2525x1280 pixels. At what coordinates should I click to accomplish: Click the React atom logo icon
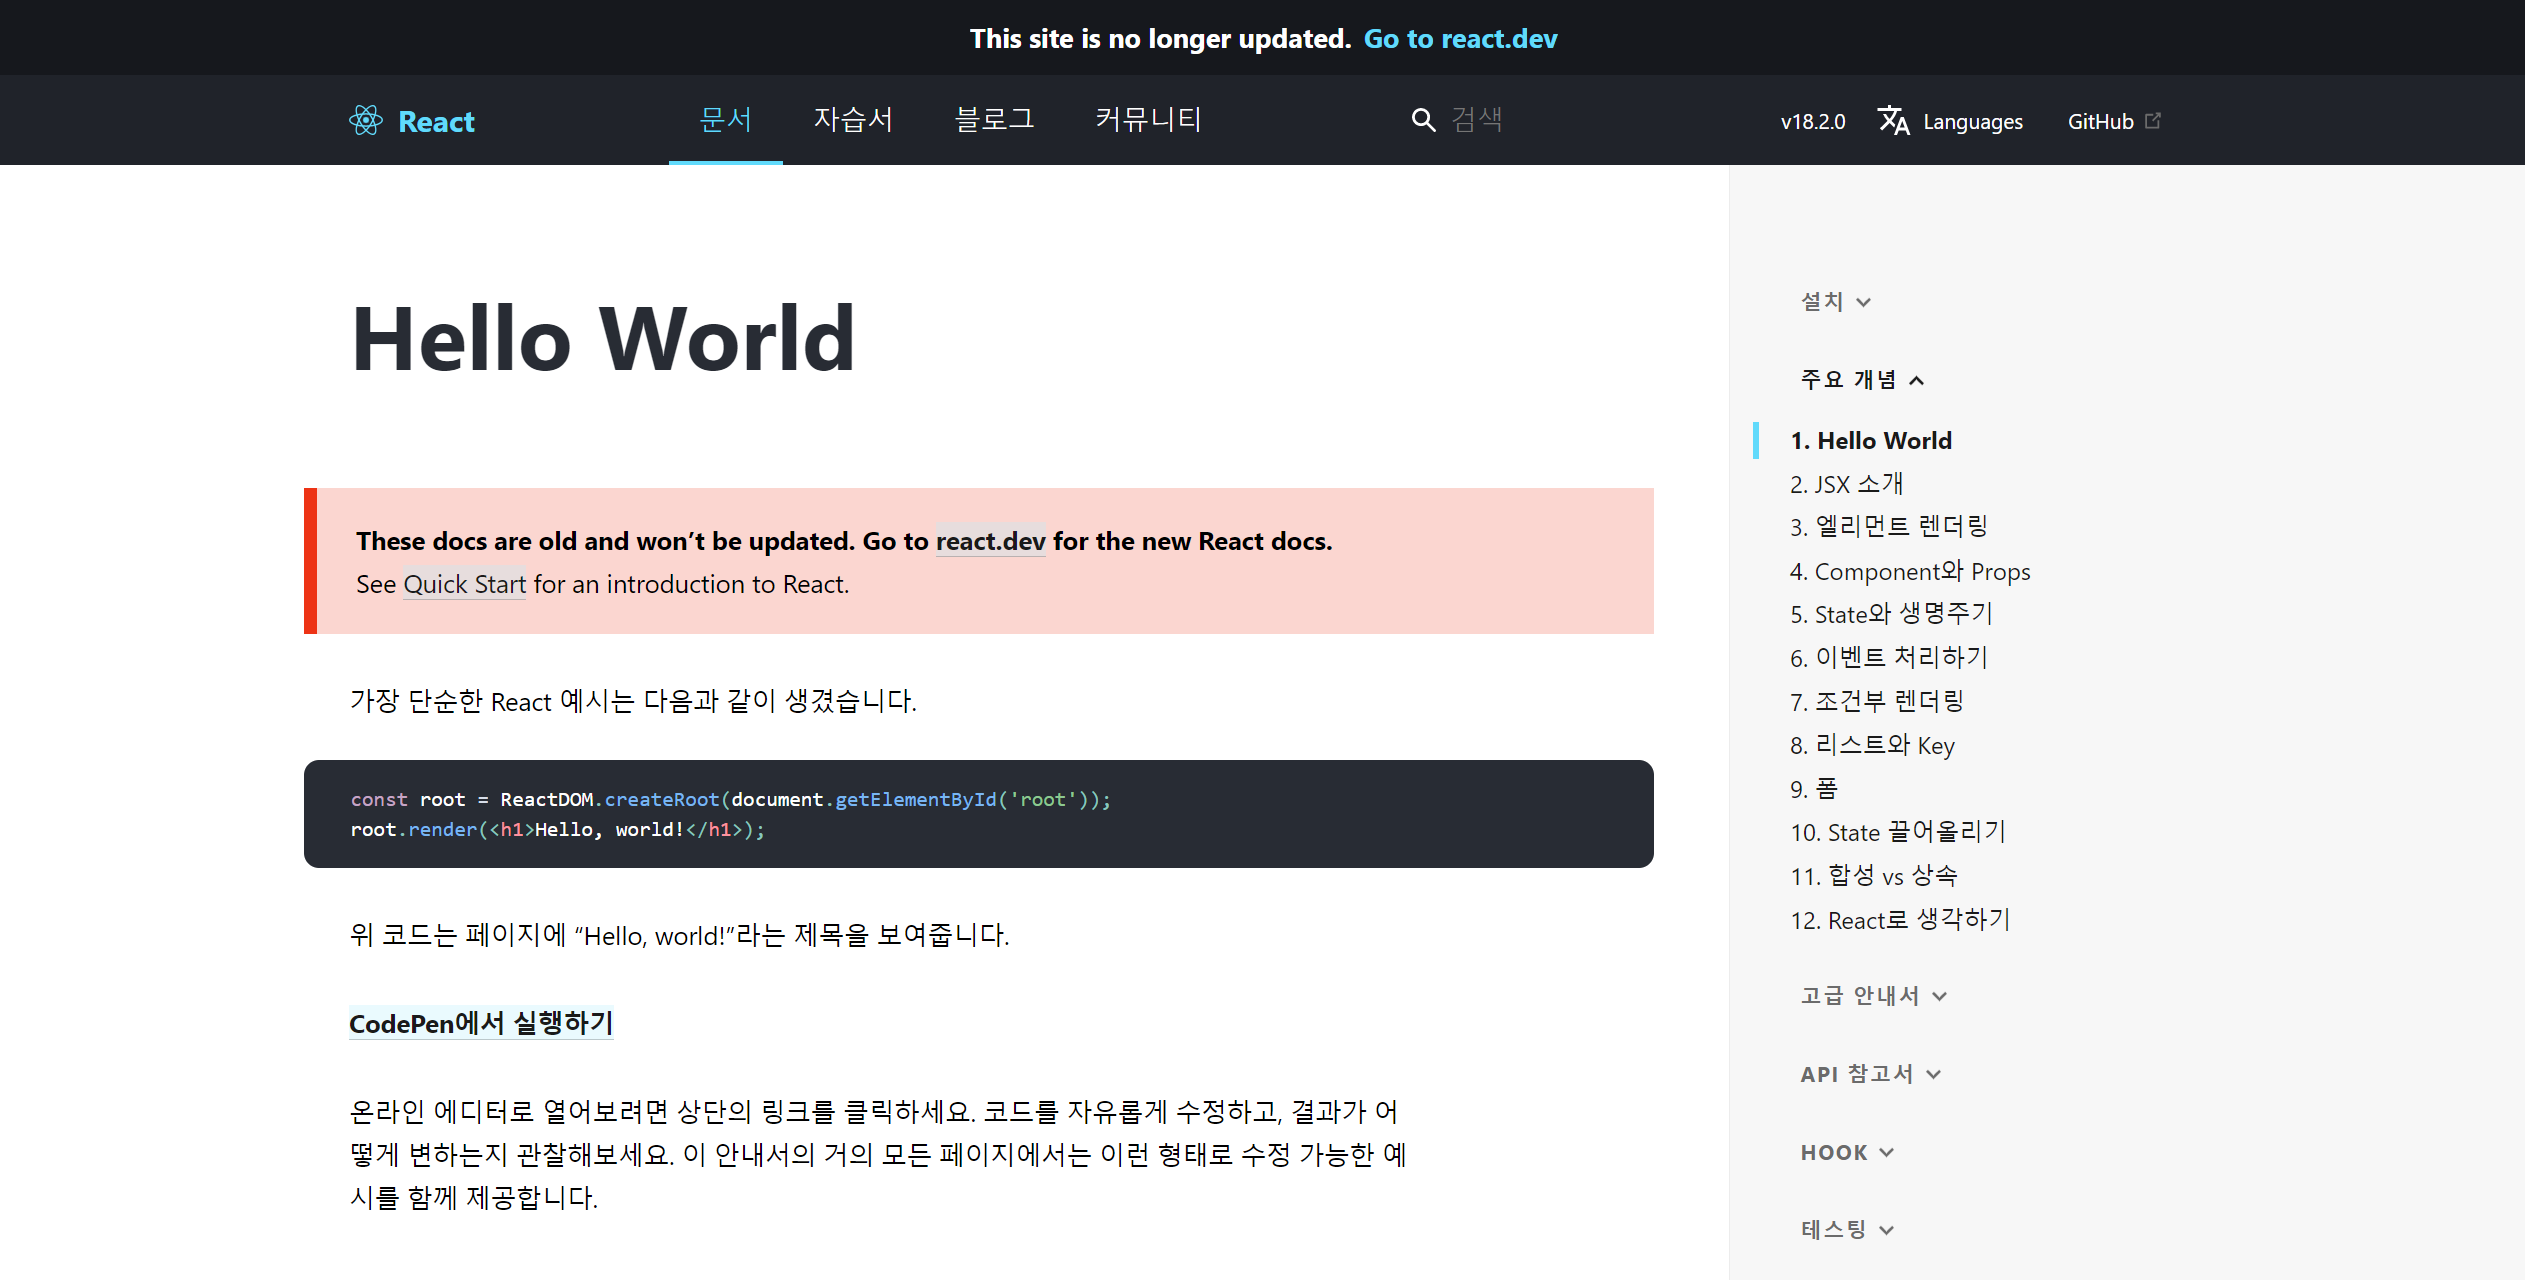(366, 121)
